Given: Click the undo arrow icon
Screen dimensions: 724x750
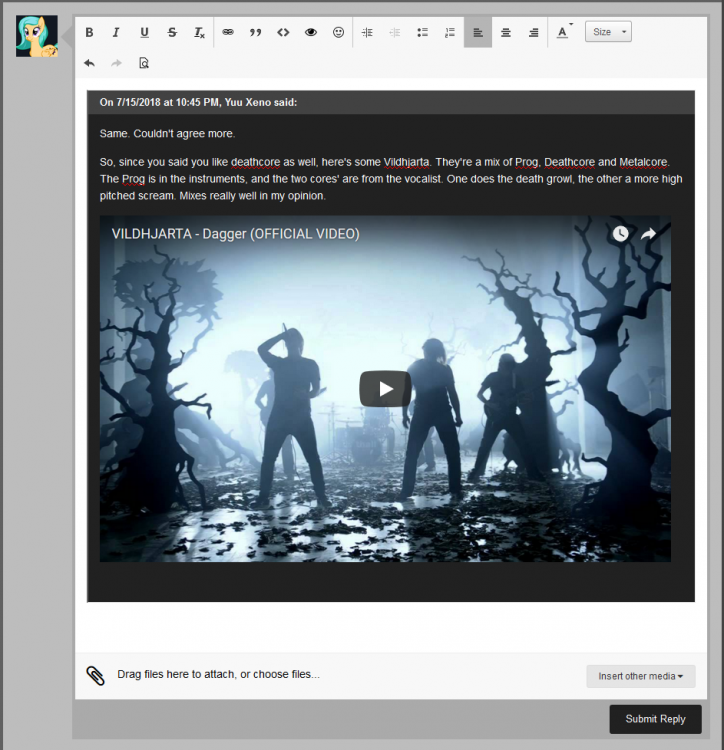Looking at the screenshot, I should coord(89,63).
